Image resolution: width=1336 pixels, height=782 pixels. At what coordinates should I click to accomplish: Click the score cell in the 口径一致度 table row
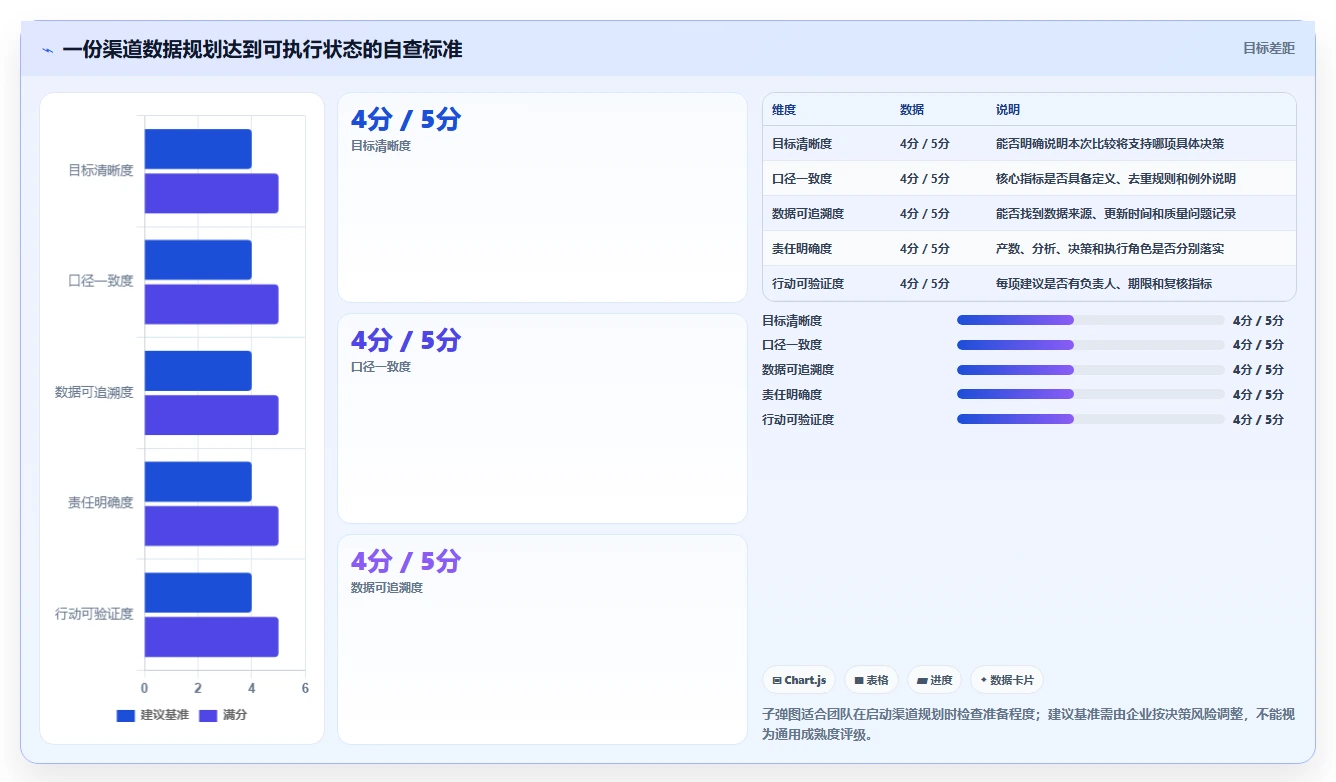pos(925,179)
